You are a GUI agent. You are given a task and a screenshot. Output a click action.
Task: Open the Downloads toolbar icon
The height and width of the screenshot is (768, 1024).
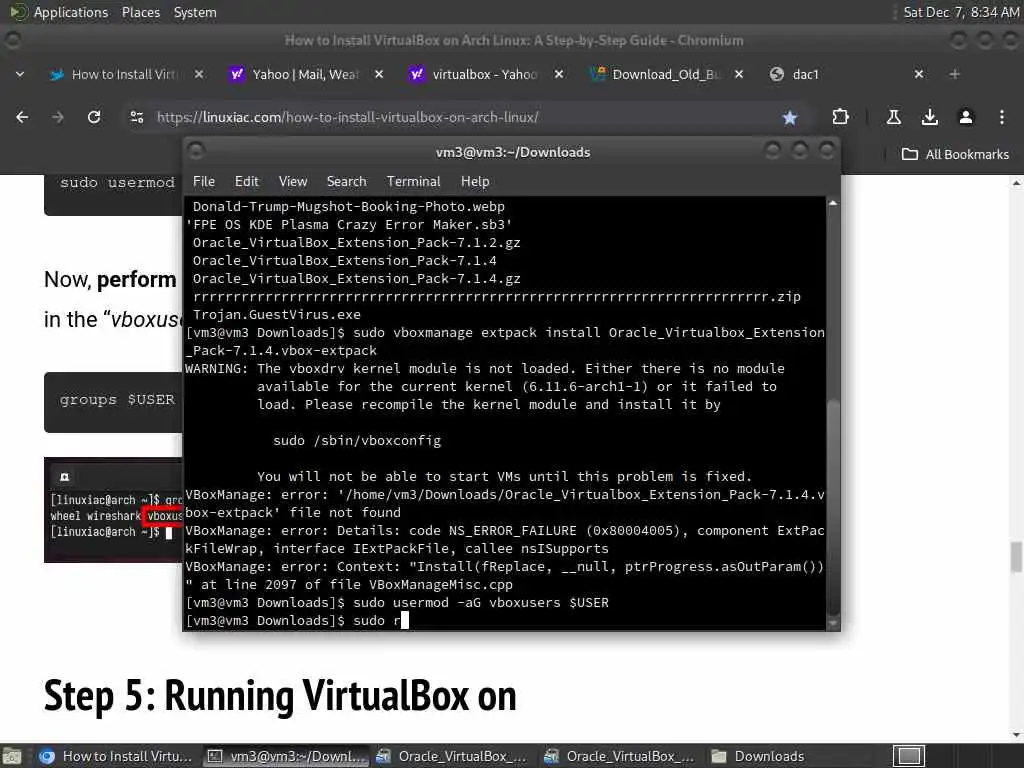[929, 117]
